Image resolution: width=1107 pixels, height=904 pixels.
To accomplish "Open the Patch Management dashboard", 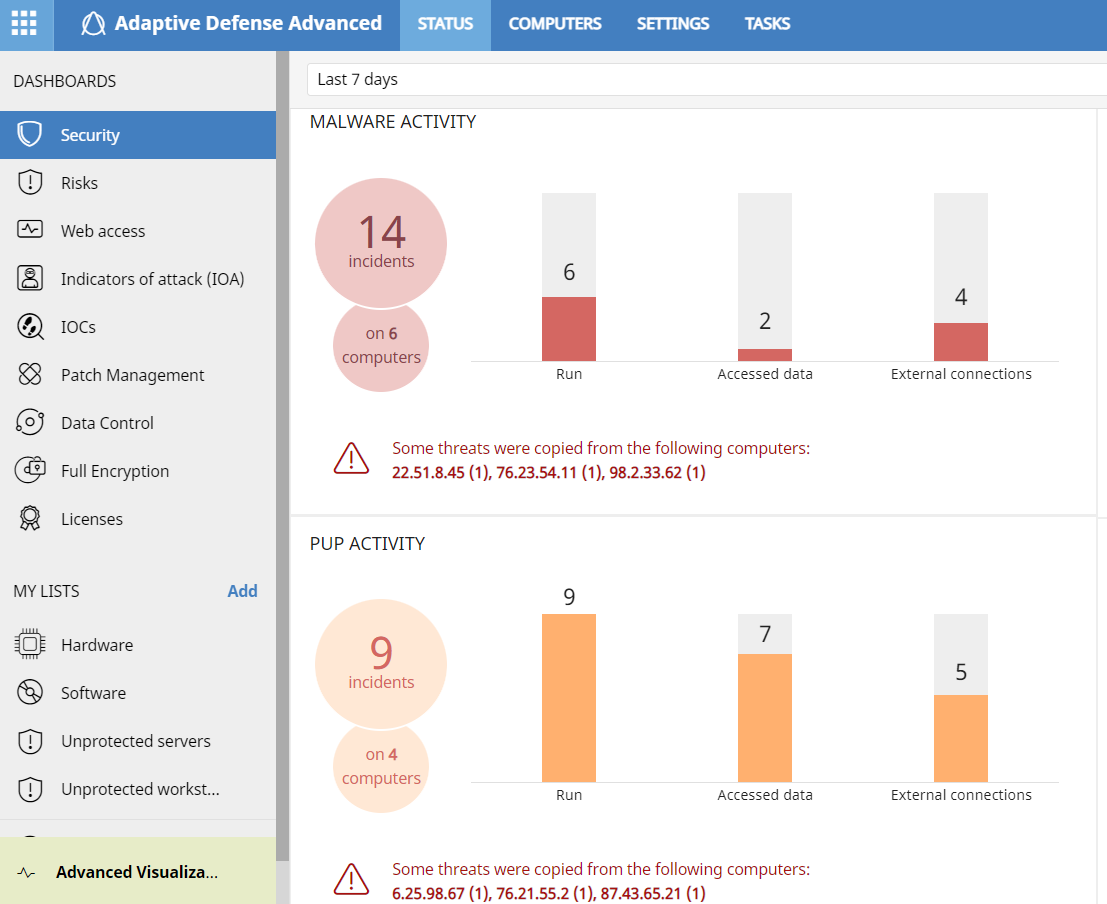I will [138, 375].
